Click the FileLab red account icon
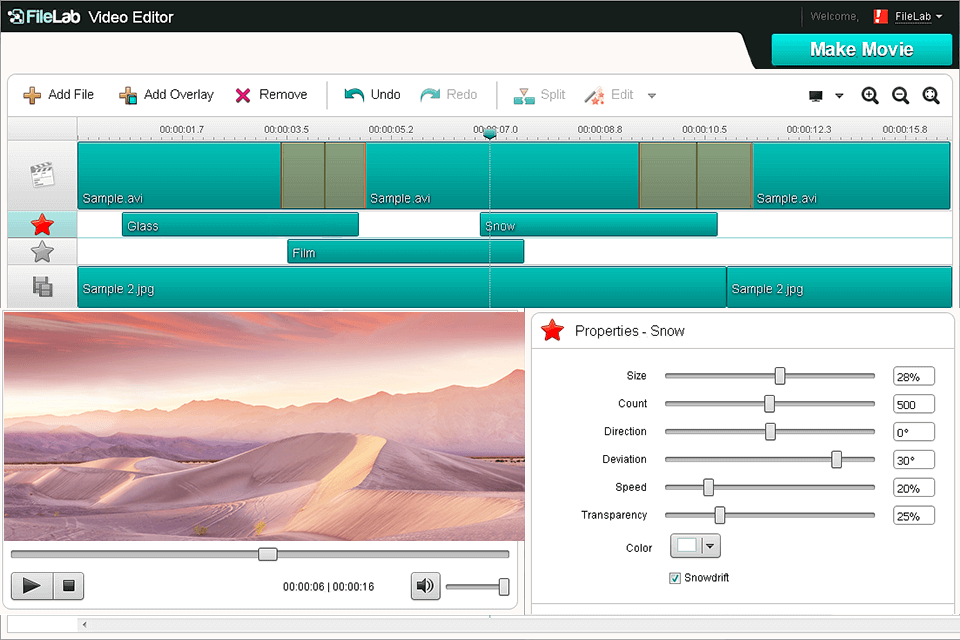Screen dimensions: 960x640 tap(880, 17)
